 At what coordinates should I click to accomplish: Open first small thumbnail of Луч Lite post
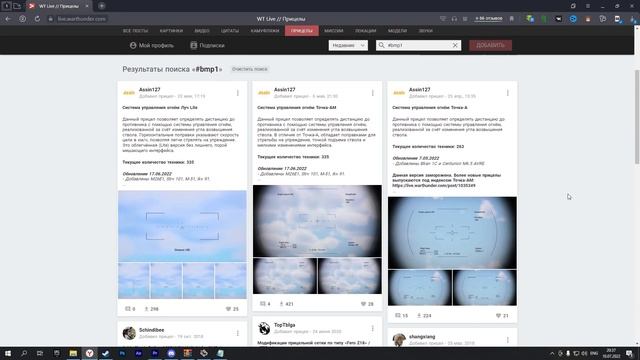[134, 281]
